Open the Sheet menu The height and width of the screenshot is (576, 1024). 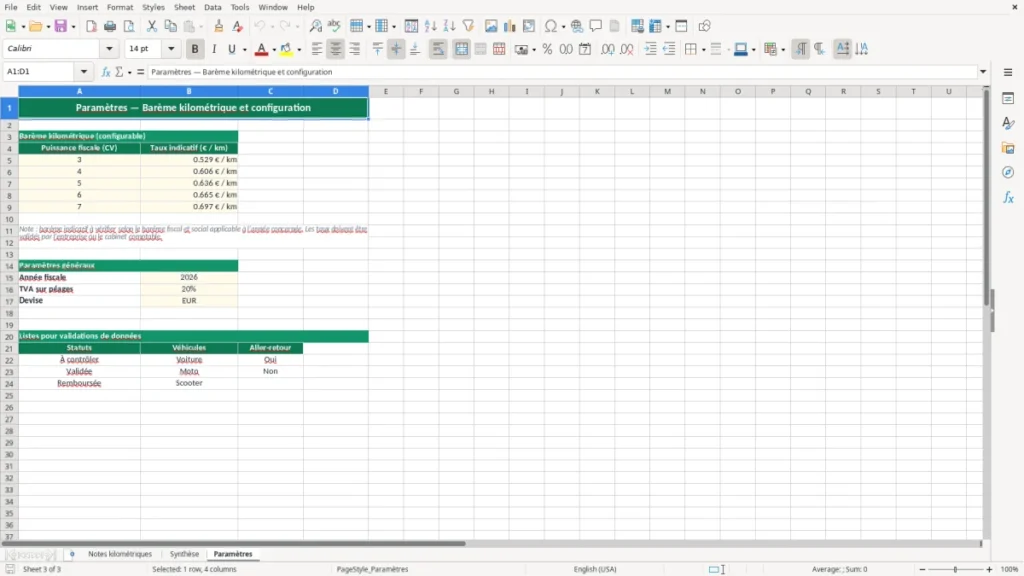point(184,7)
